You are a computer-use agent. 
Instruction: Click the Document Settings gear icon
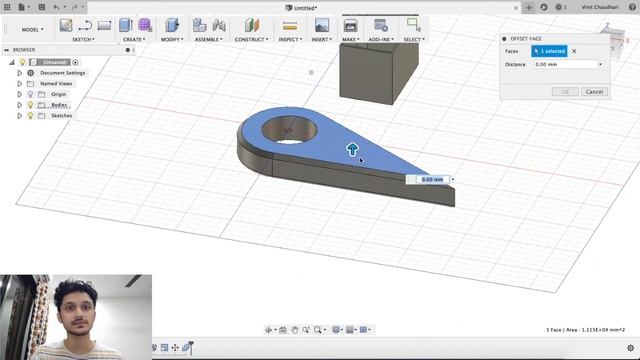pos(31,73)
